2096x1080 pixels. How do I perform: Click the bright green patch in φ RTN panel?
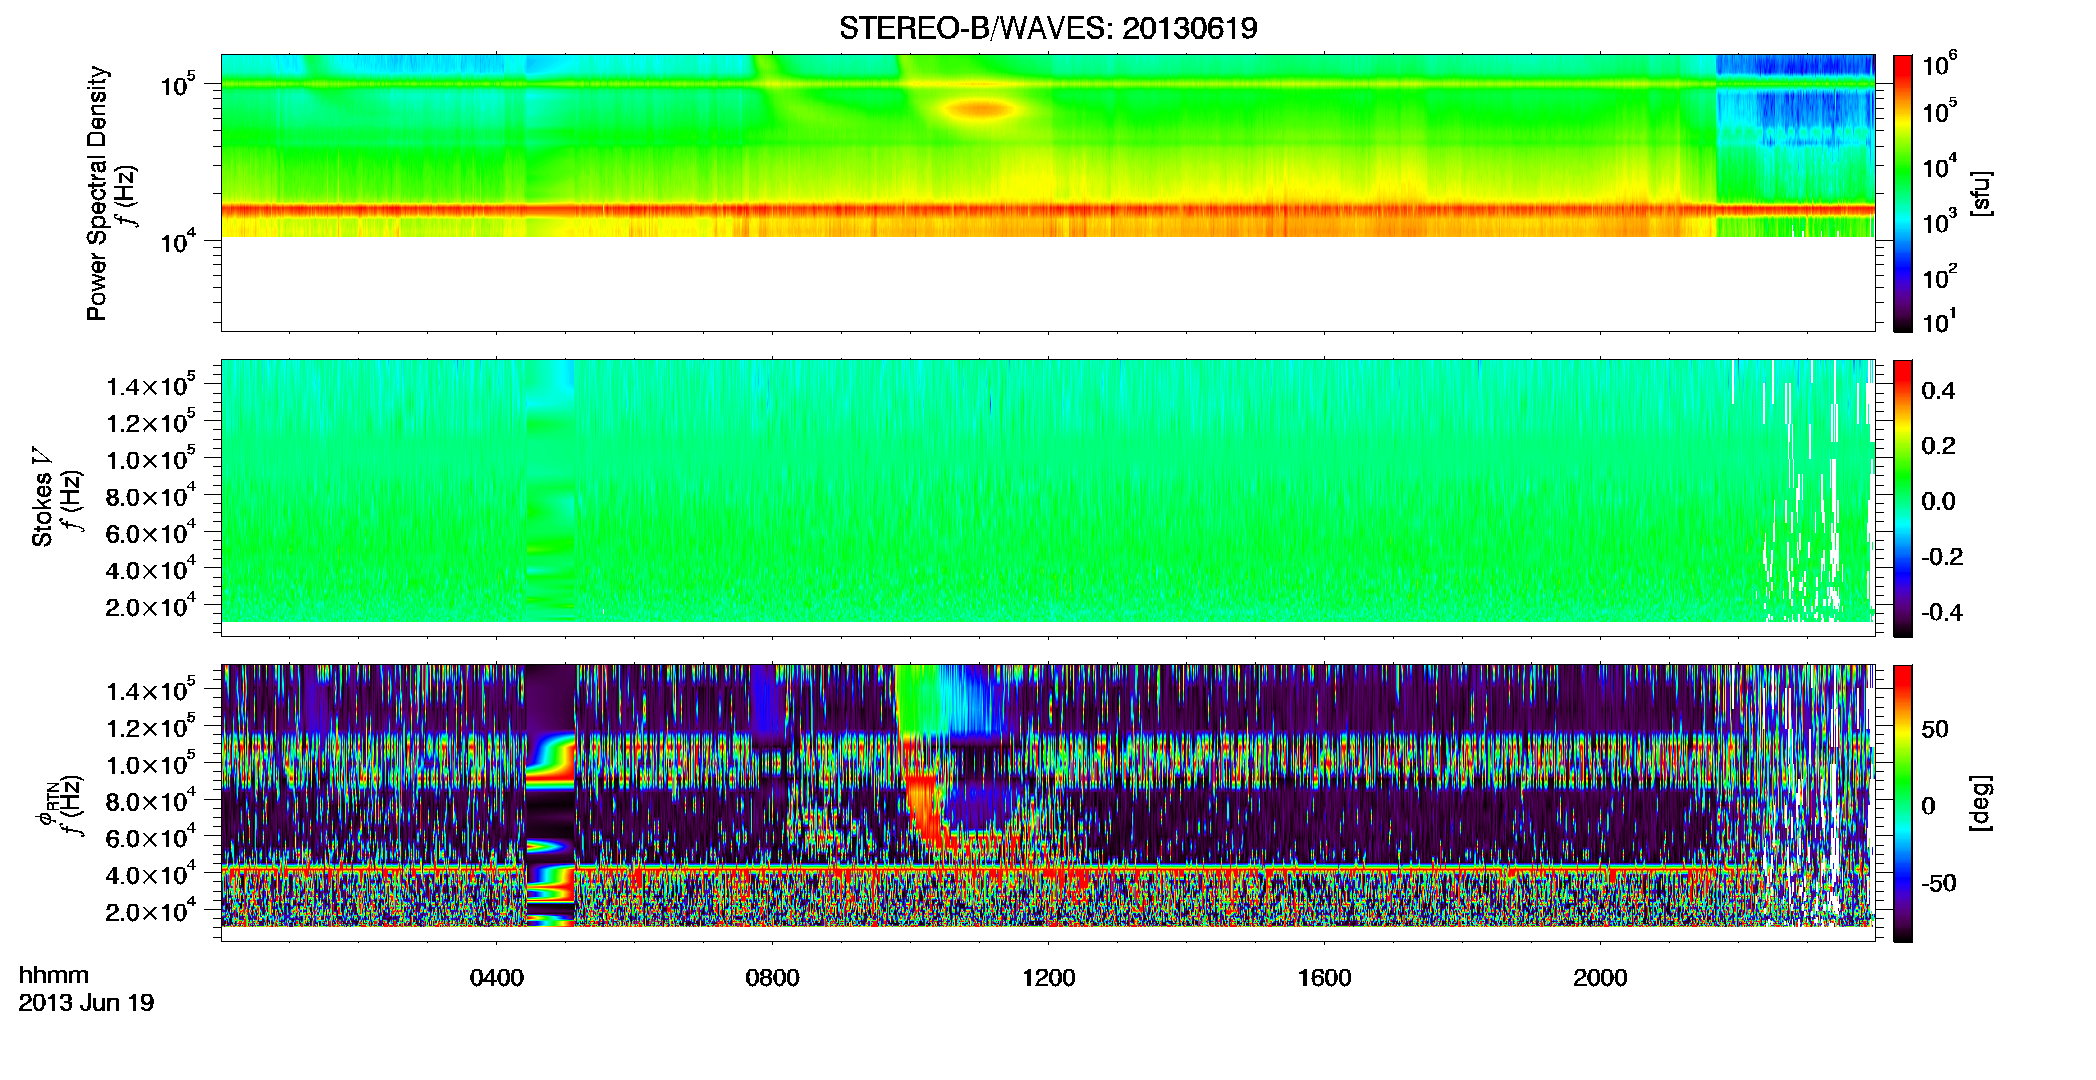918,700
